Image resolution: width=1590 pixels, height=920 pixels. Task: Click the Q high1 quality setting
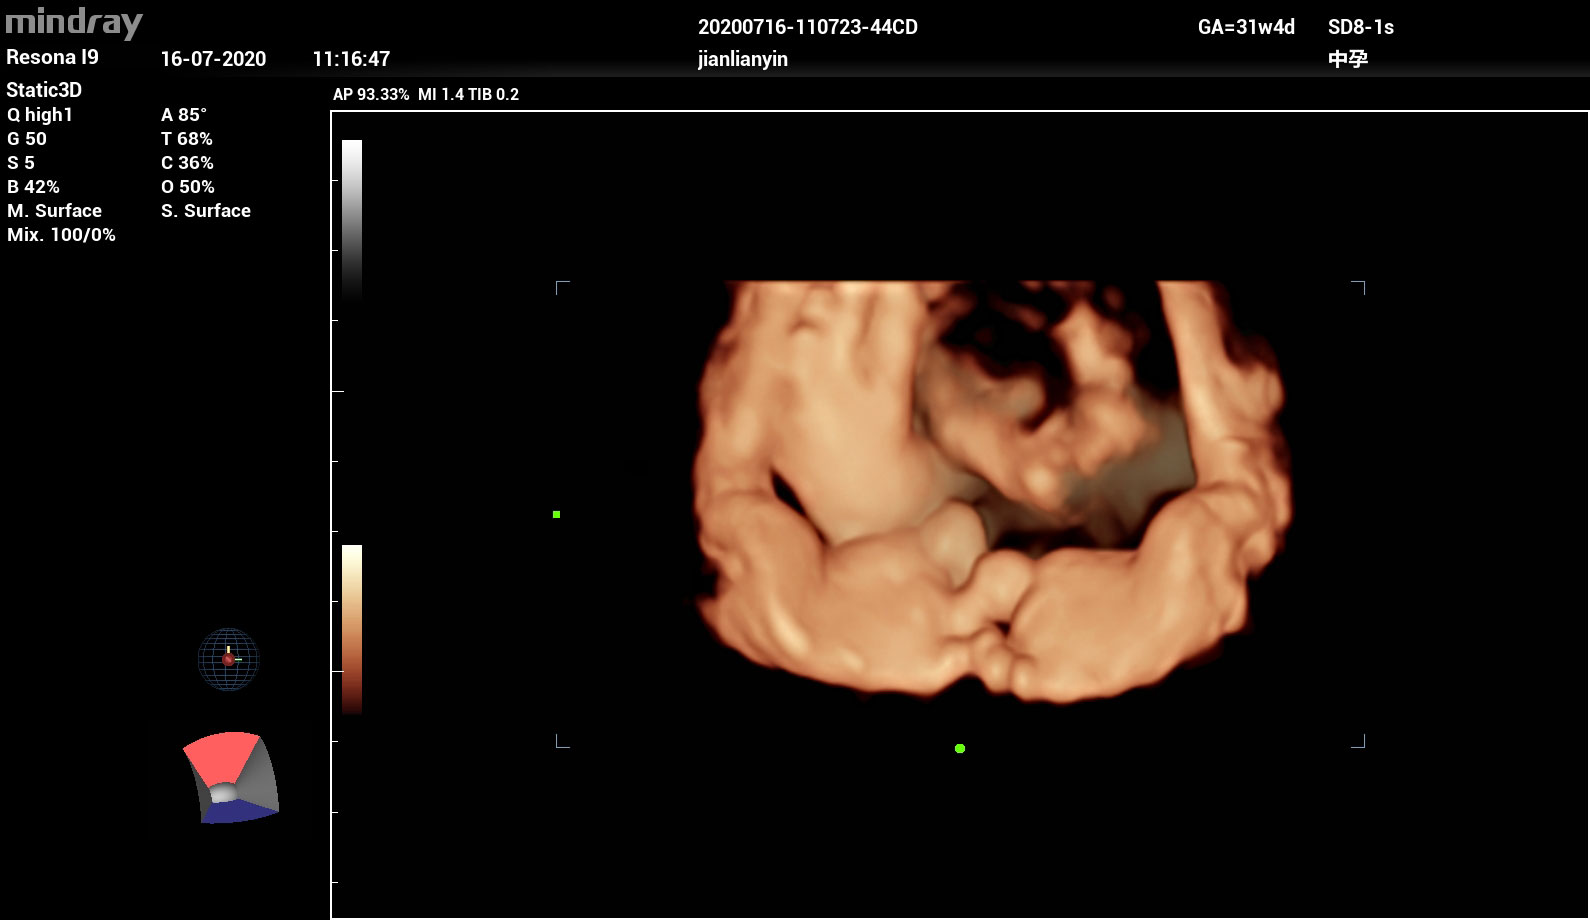pos(40,115)
